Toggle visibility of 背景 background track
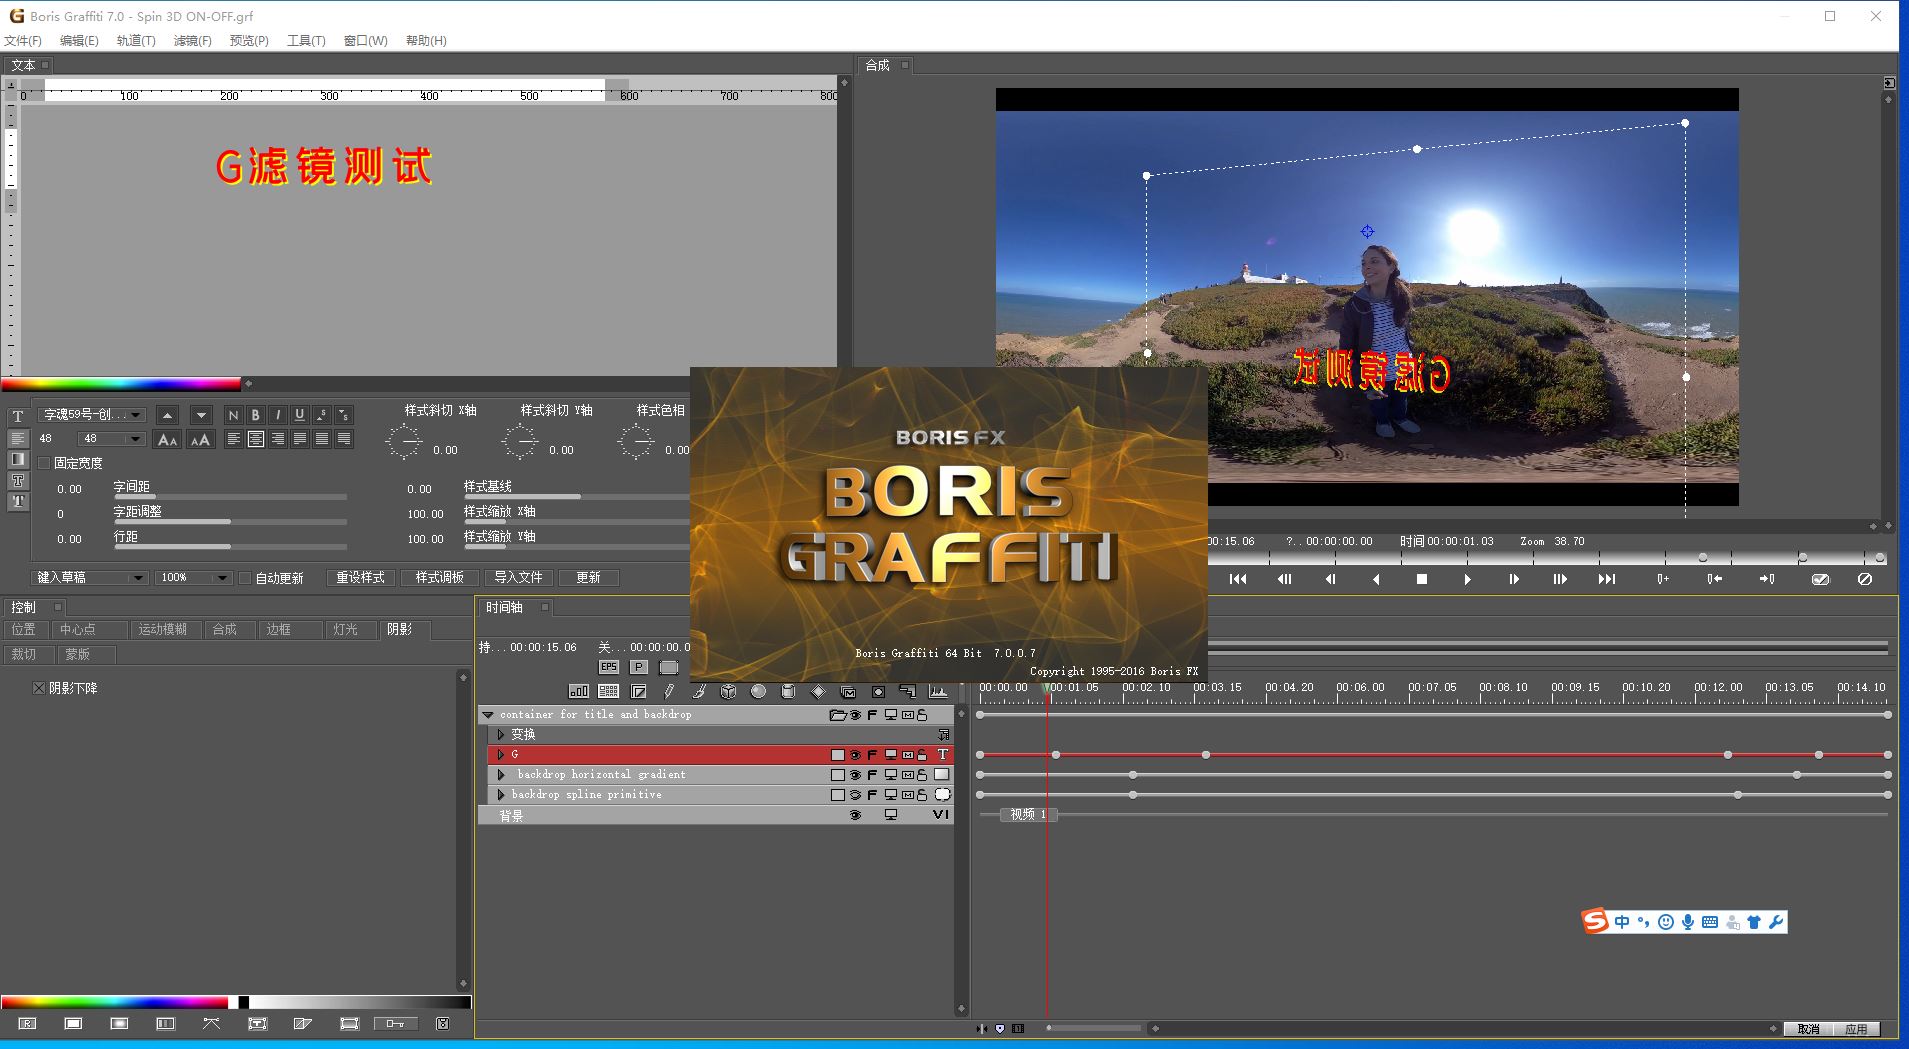The height and width of the screenshot is (1049, 1909). (x=855, y=816)
